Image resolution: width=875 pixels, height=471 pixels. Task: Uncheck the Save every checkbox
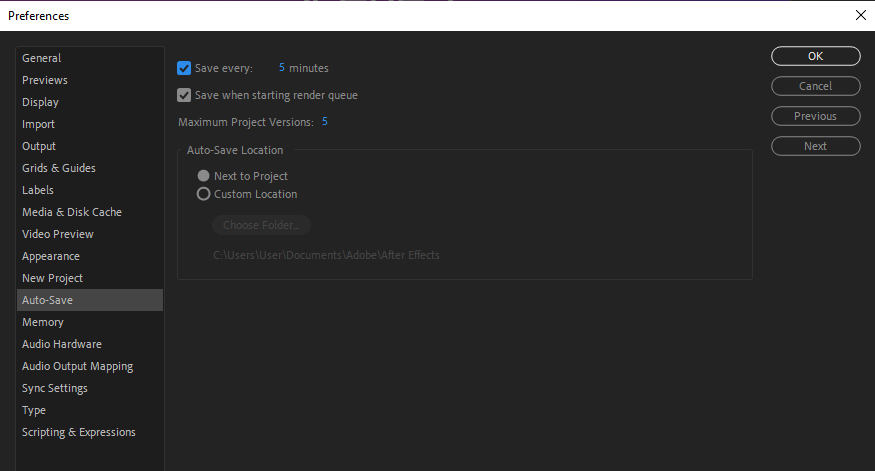[x=184, y=68]
